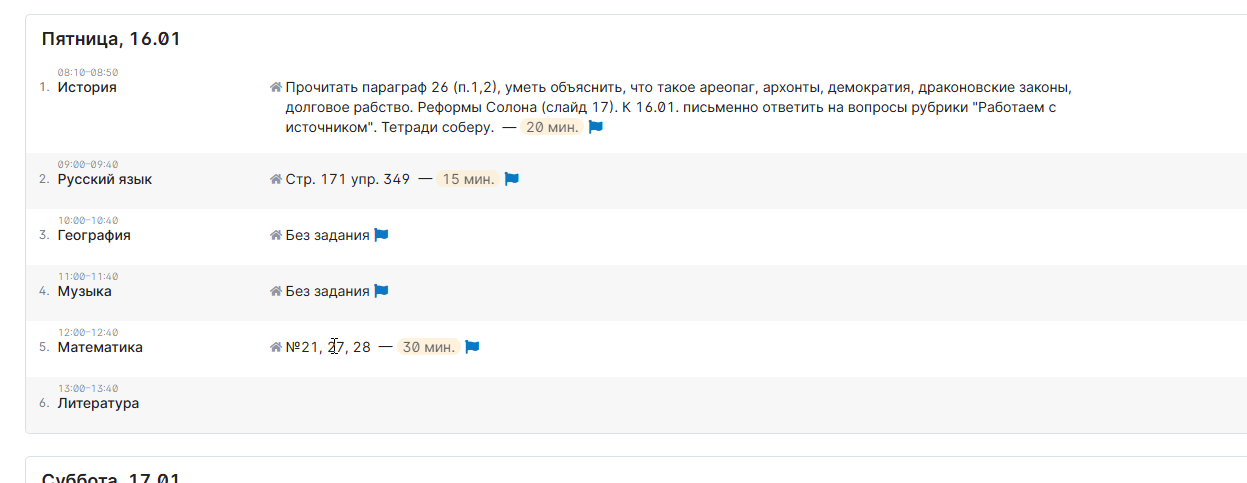Click the blue flag in География row
The width and height of the screenshot is (1247, 483).
click(381, 235)
